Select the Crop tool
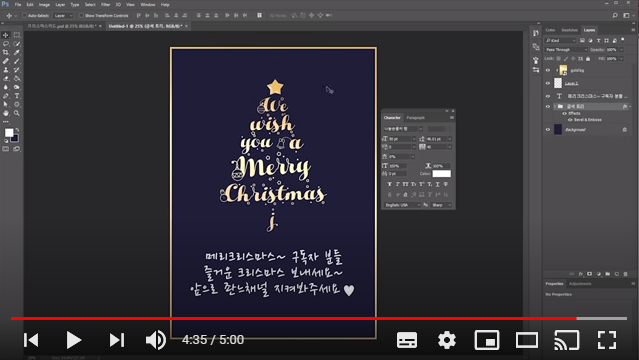This screenshot has width=639, height=360. (x=6, y=52)
